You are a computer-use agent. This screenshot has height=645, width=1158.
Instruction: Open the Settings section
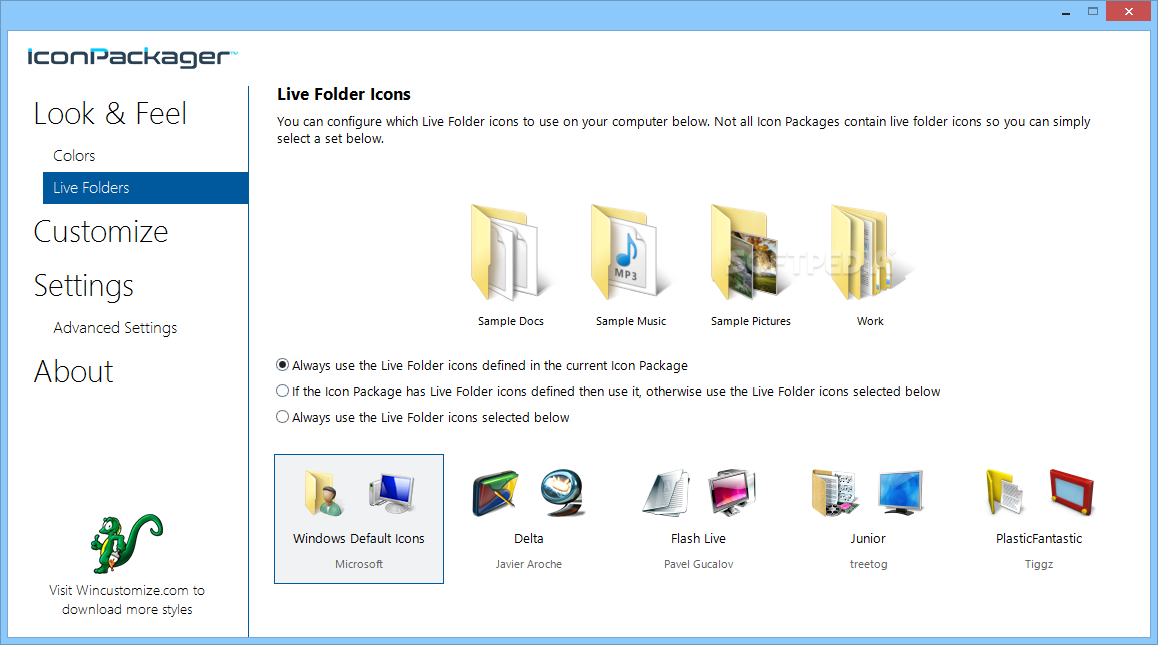click(x=83, y=286)
